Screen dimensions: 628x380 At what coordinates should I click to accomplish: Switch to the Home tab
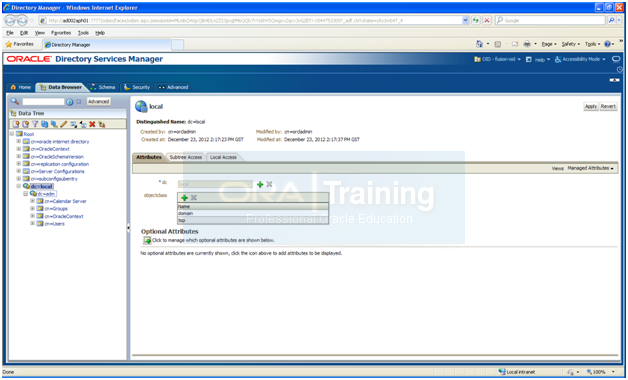click(21, 87)
